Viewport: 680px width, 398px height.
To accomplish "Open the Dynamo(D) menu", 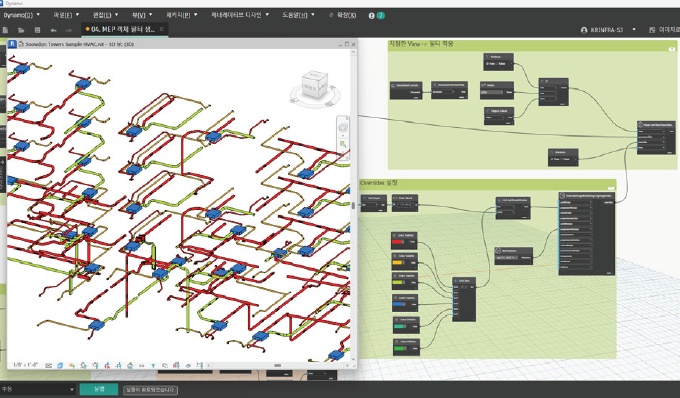I will (22, 15).
